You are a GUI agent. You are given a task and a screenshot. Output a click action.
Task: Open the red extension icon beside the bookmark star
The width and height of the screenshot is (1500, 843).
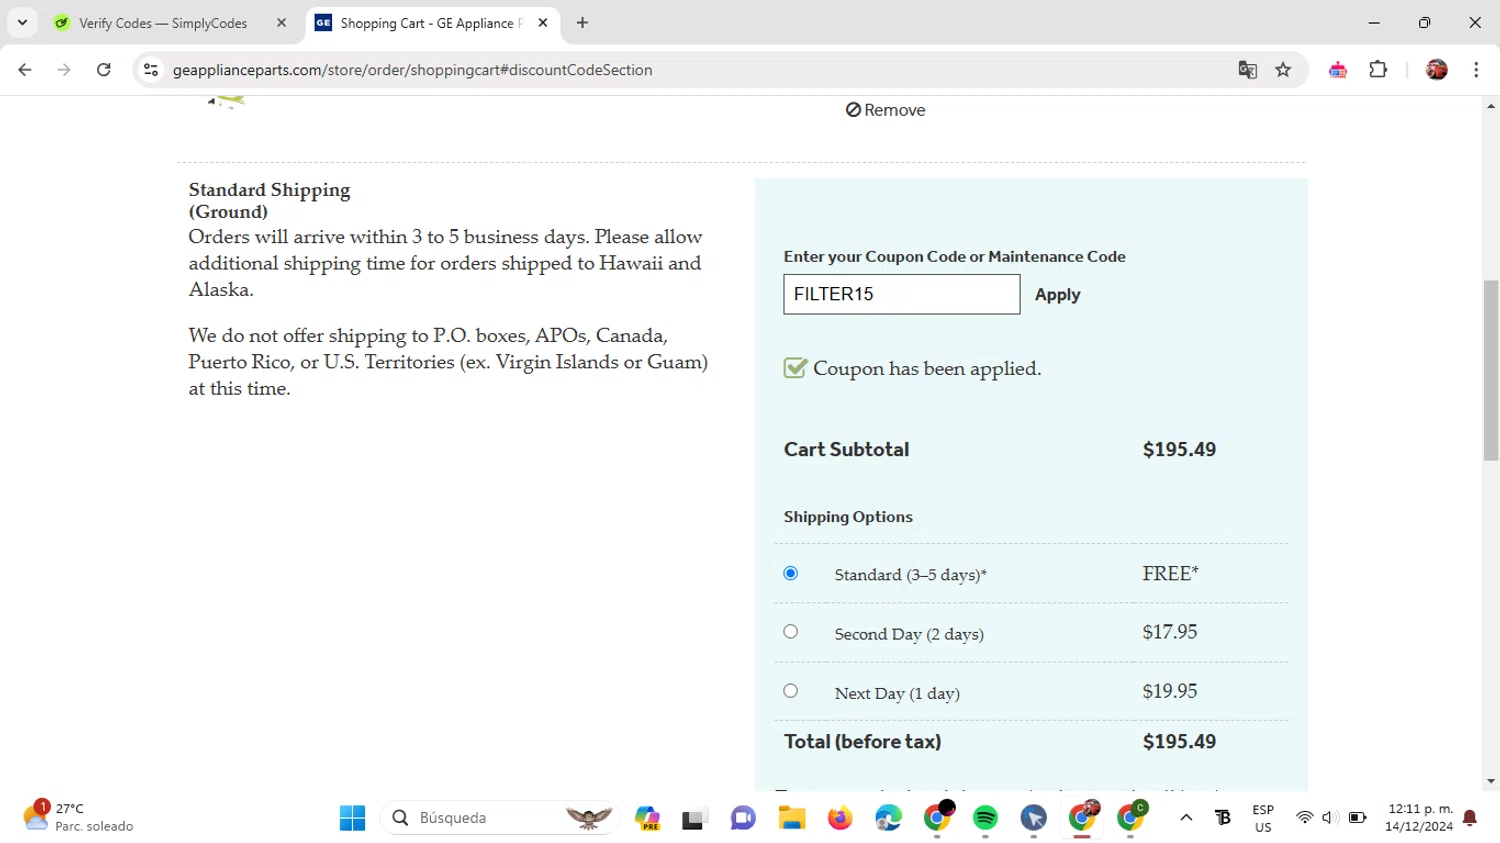point(1338,70)
